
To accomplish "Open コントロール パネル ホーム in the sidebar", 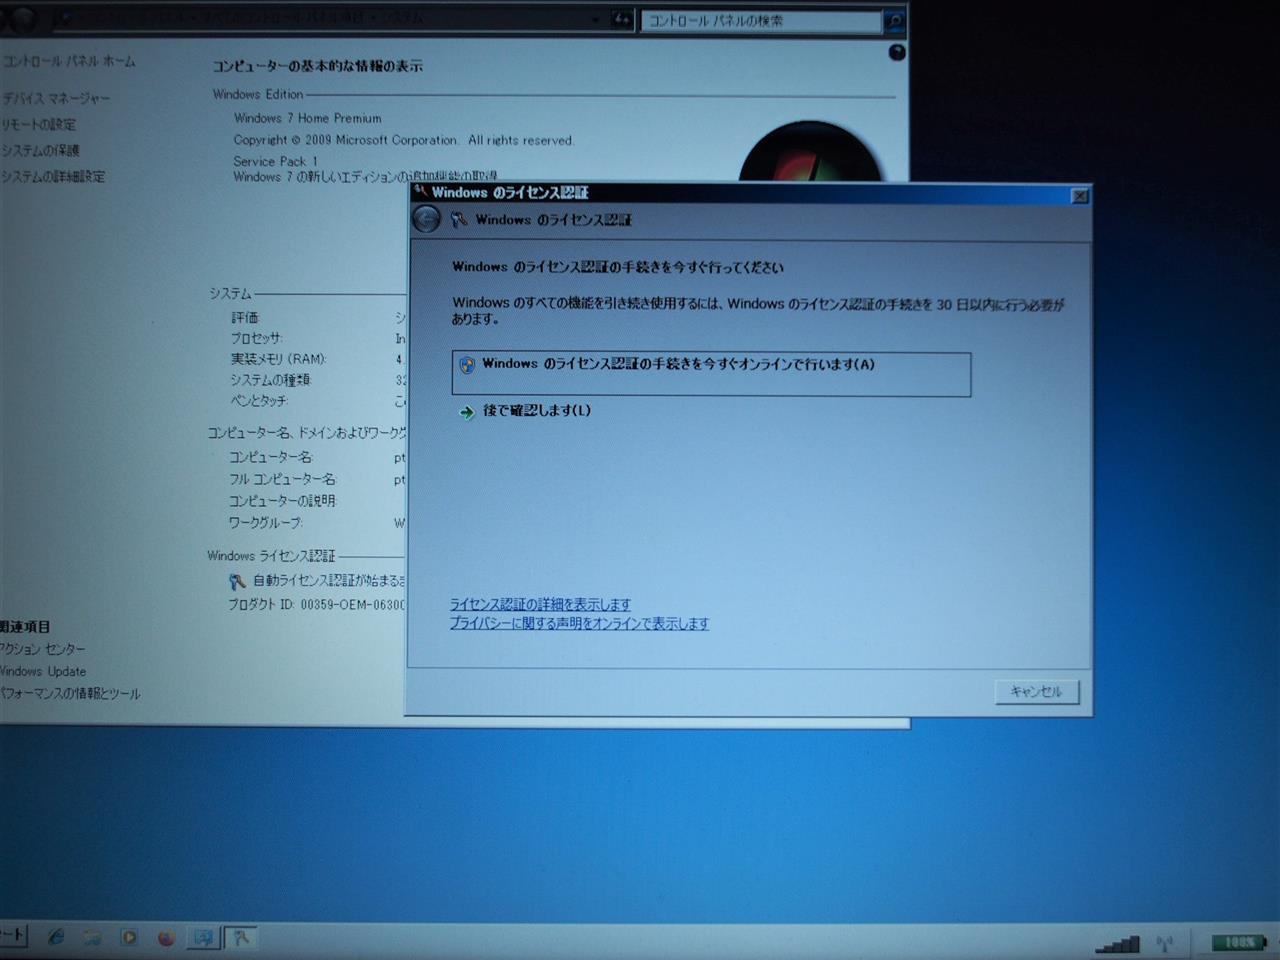I will tap(68, 61).
